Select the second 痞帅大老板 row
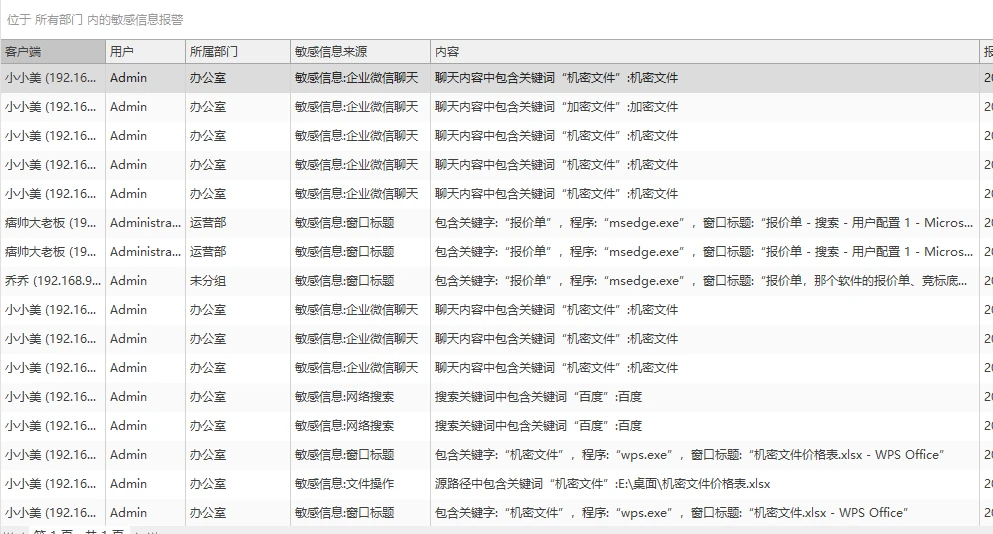The height and width of the screenshot is (534, 993). 496,252
